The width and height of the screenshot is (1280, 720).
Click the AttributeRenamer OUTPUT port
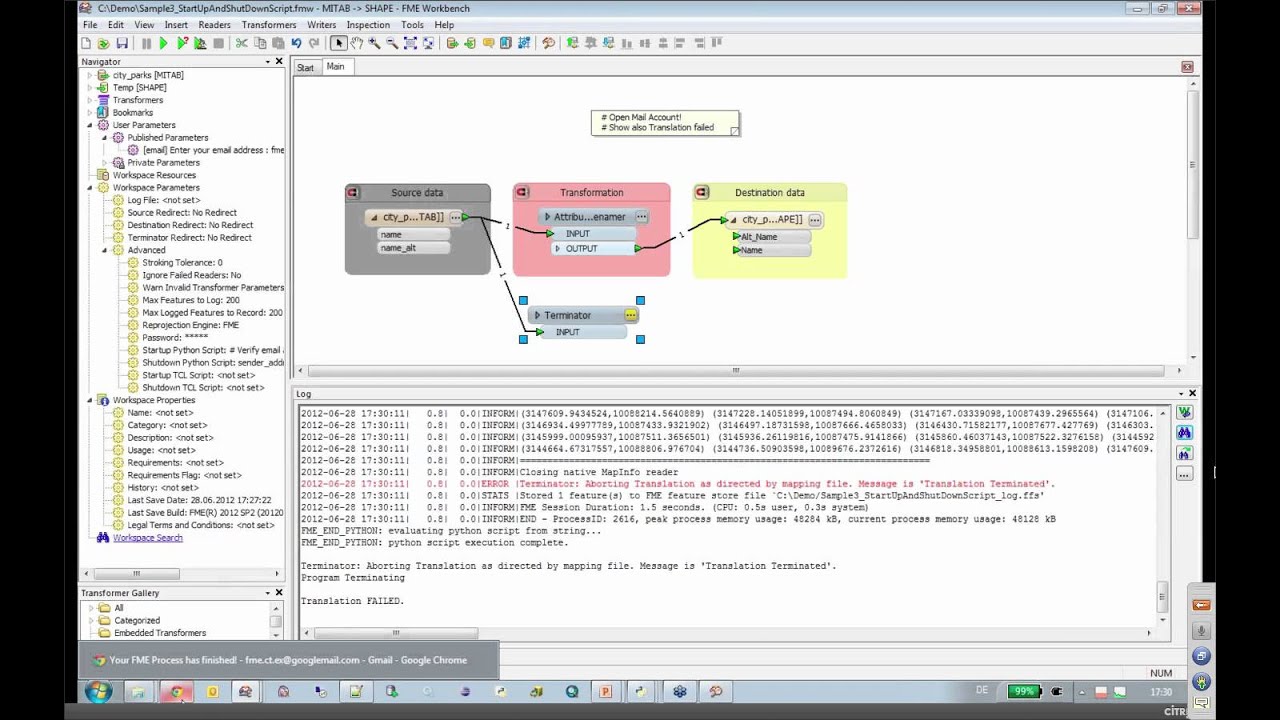point(581,249)
